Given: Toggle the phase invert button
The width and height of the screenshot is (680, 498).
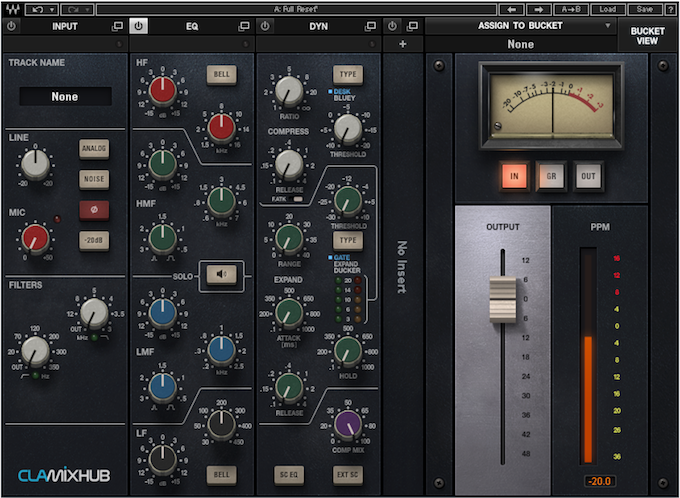Looking at the screenshot, I should (94, 210).
